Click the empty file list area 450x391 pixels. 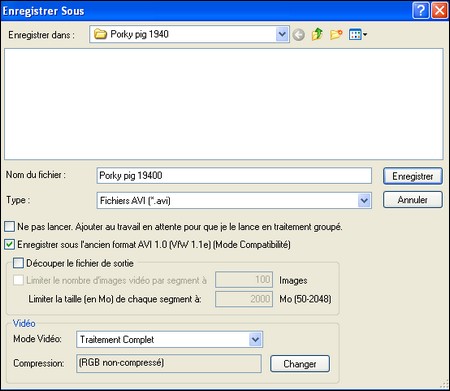224,104
